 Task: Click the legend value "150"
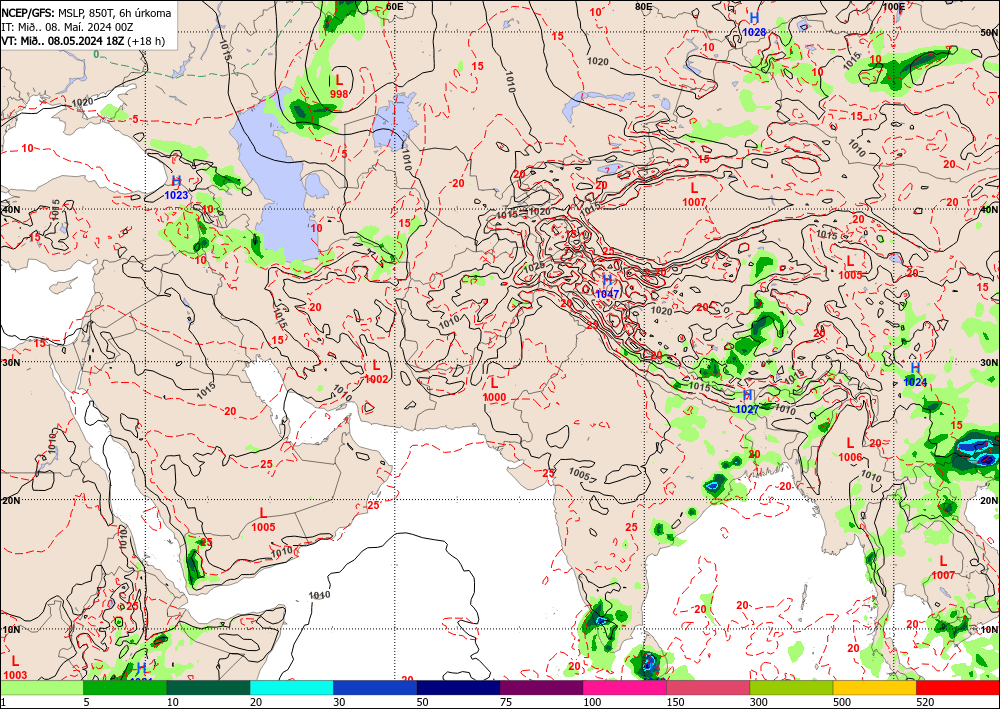[675, 703]
